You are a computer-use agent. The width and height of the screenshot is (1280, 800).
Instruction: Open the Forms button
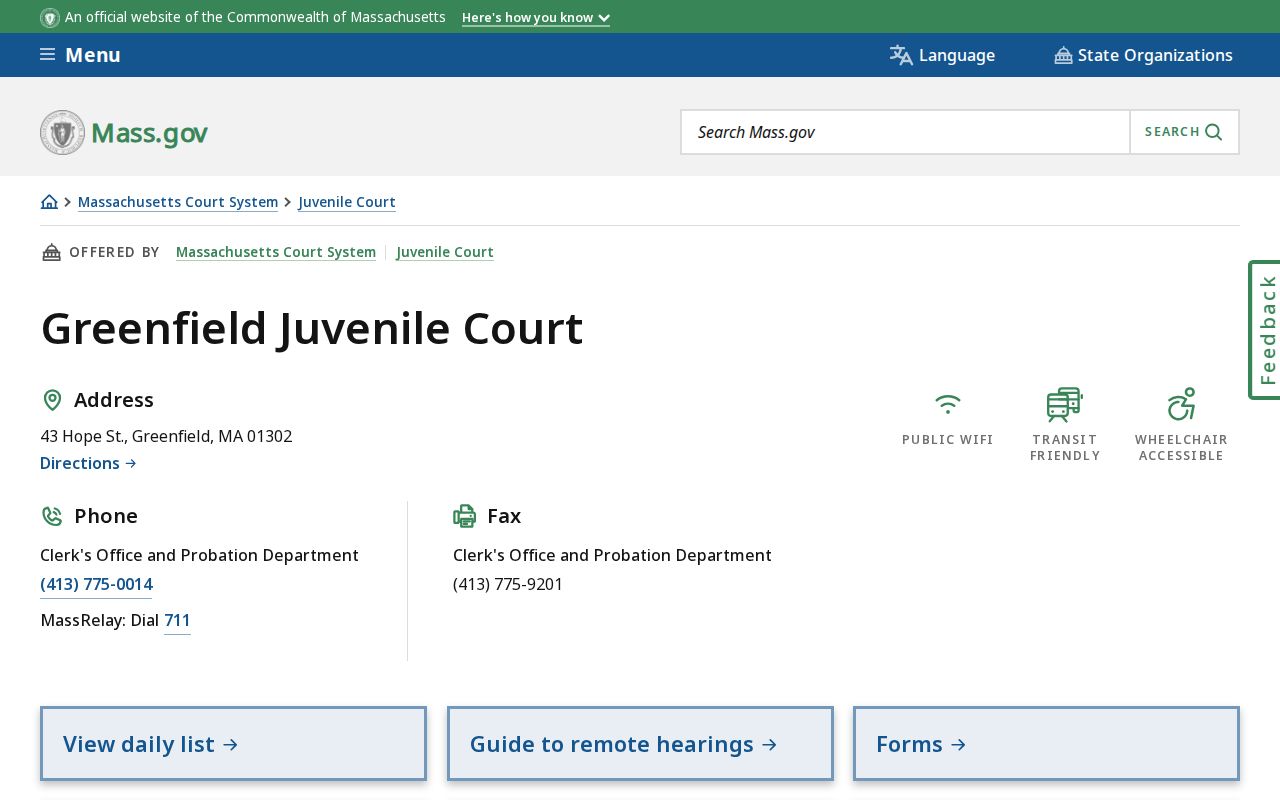pos(1046,744)
